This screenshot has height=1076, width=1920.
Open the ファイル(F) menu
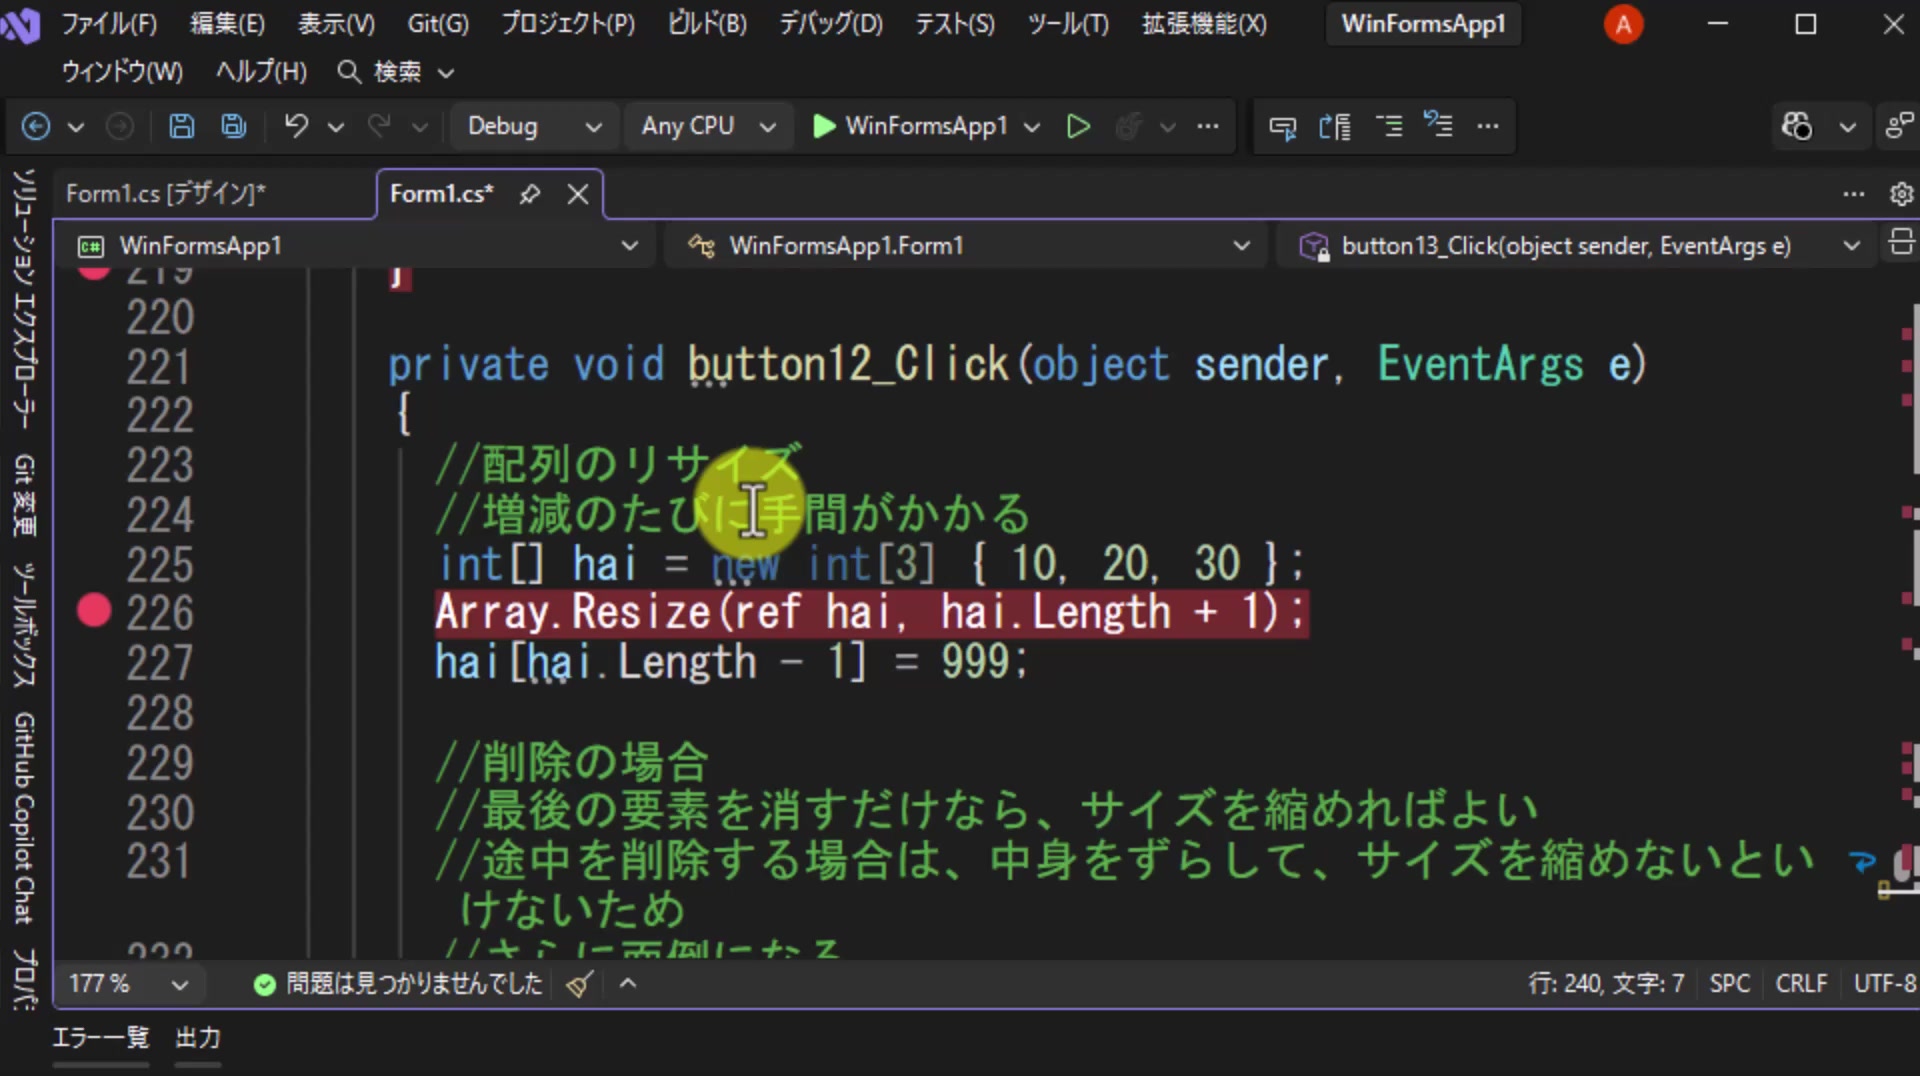[x=109, y=24]
